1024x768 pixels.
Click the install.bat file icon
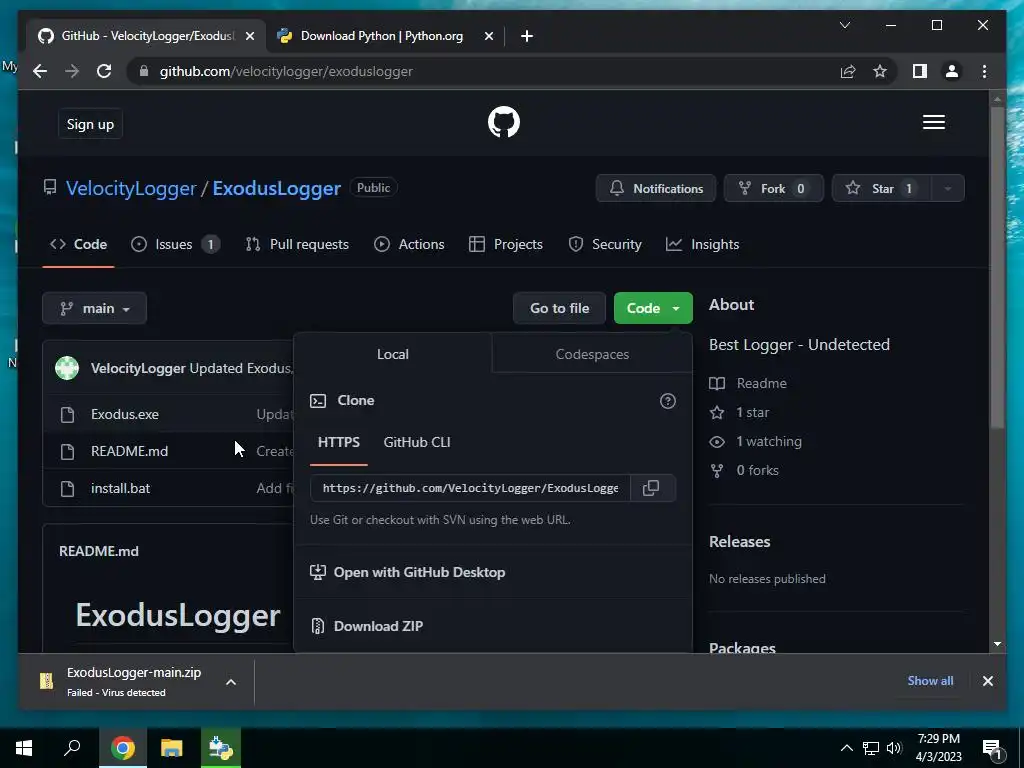click(67, 488)
